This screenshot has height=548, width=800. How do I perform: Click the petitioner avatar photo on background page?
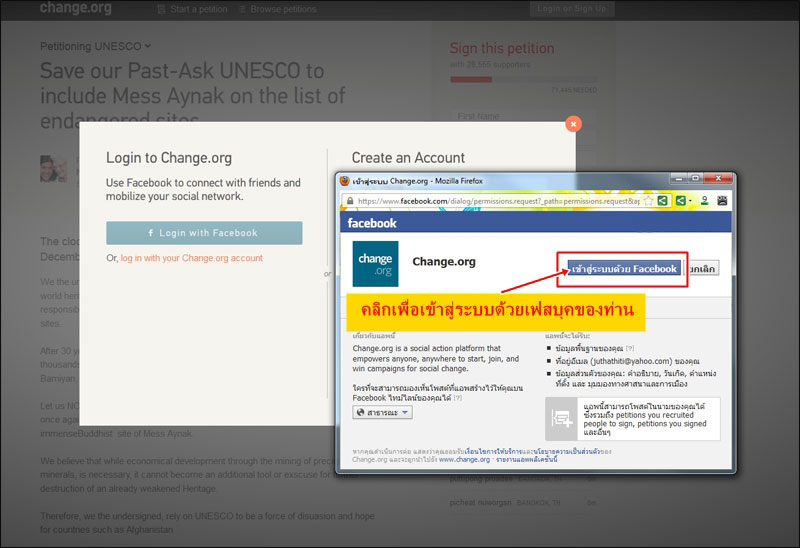pyautogui.click(x=54, y=169)
